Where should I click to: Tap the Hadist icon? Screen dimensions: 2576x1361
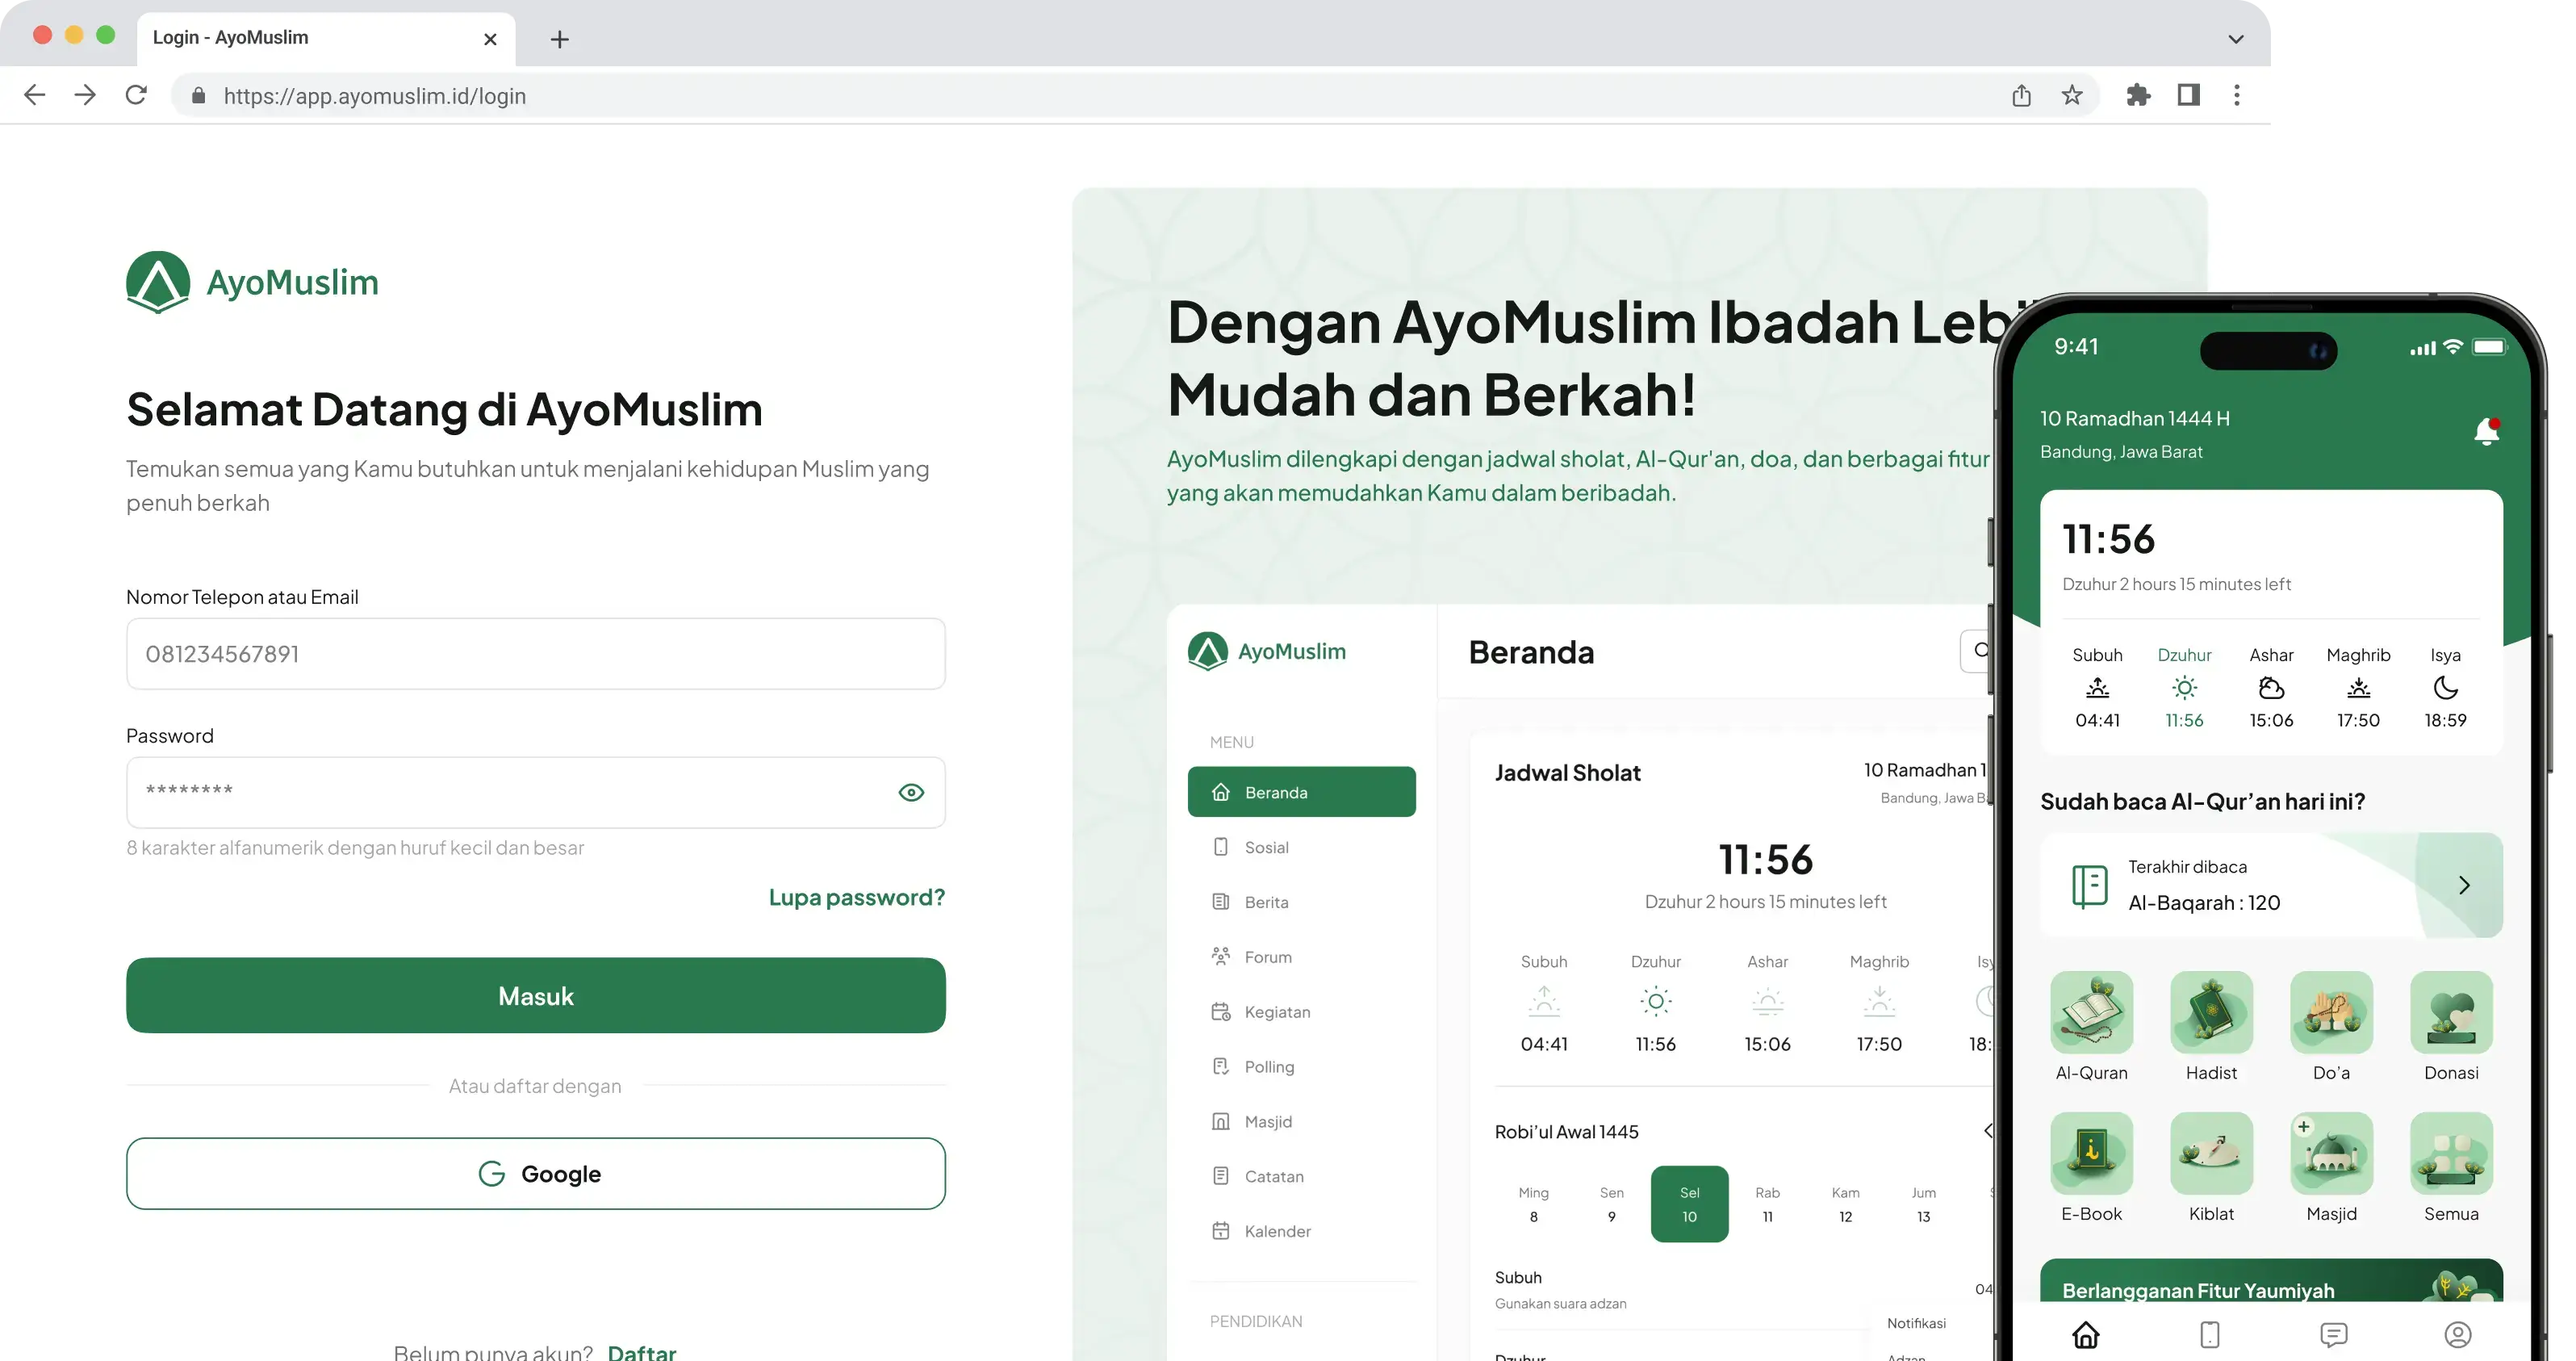pos(2211,1012)
